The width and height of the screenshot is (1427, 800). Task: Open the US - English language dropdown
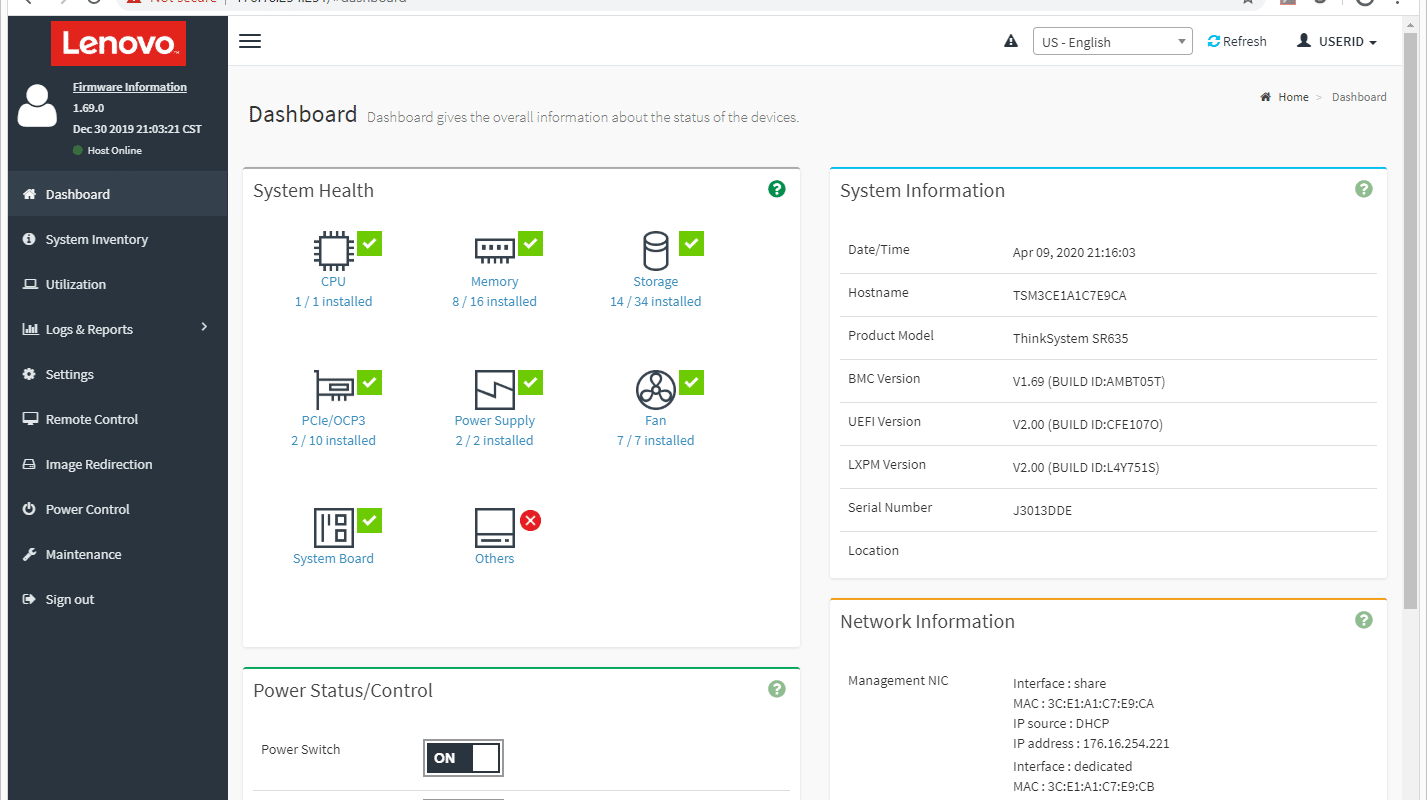click(x=1112, y=42)
